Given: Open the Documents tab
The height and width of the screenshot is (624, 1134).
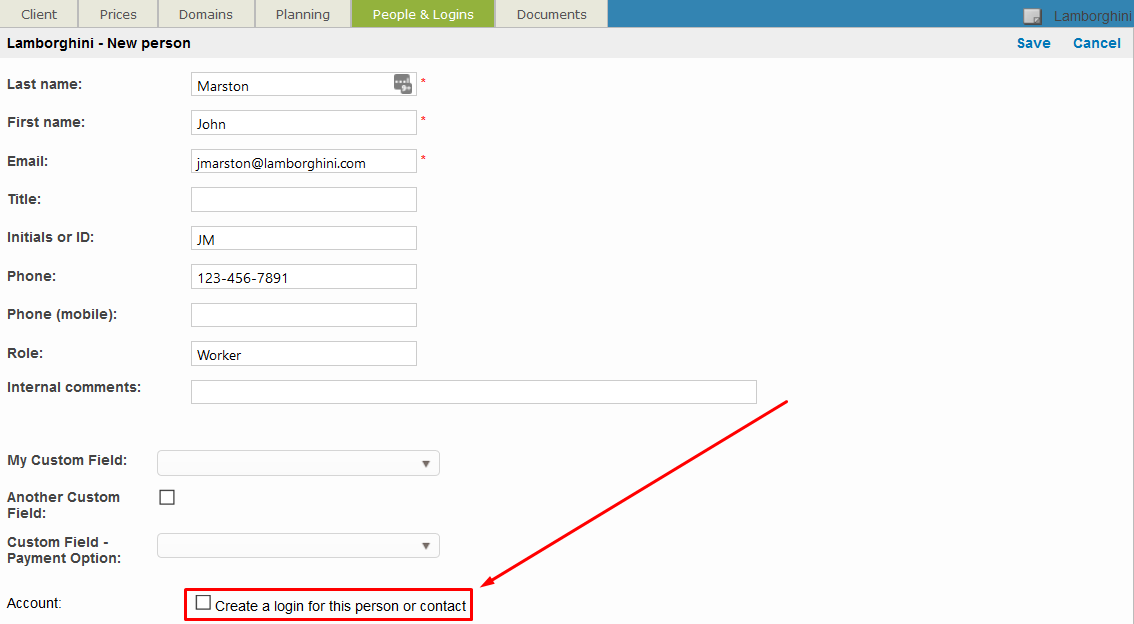Looking at the screenshot, I should (x=551, y=14).
